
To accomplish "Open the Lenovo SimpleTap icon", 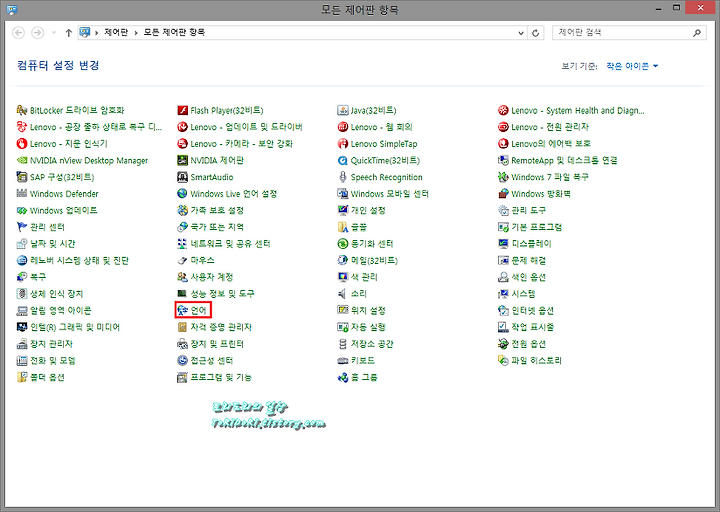I will [x=343, y=144].
